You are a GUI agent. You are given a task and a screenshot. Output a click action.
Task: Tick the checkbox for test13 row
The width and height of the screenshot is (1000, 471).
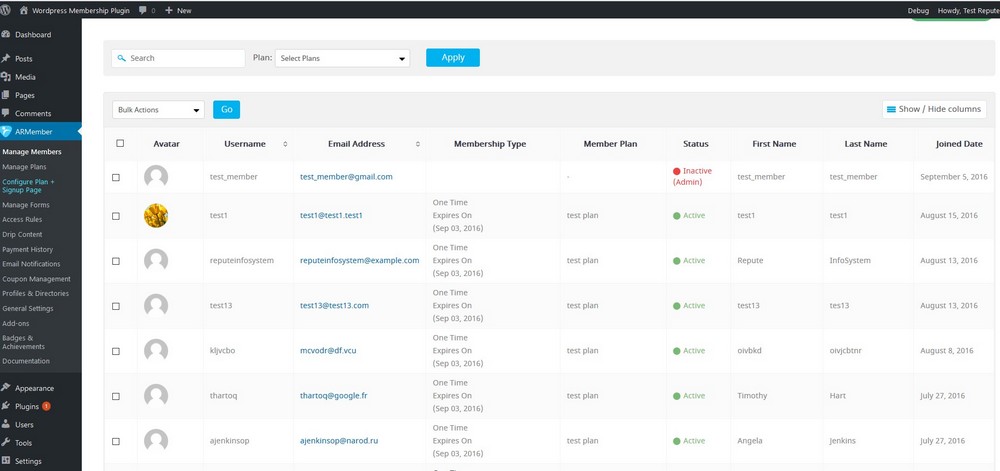(115, 306)
